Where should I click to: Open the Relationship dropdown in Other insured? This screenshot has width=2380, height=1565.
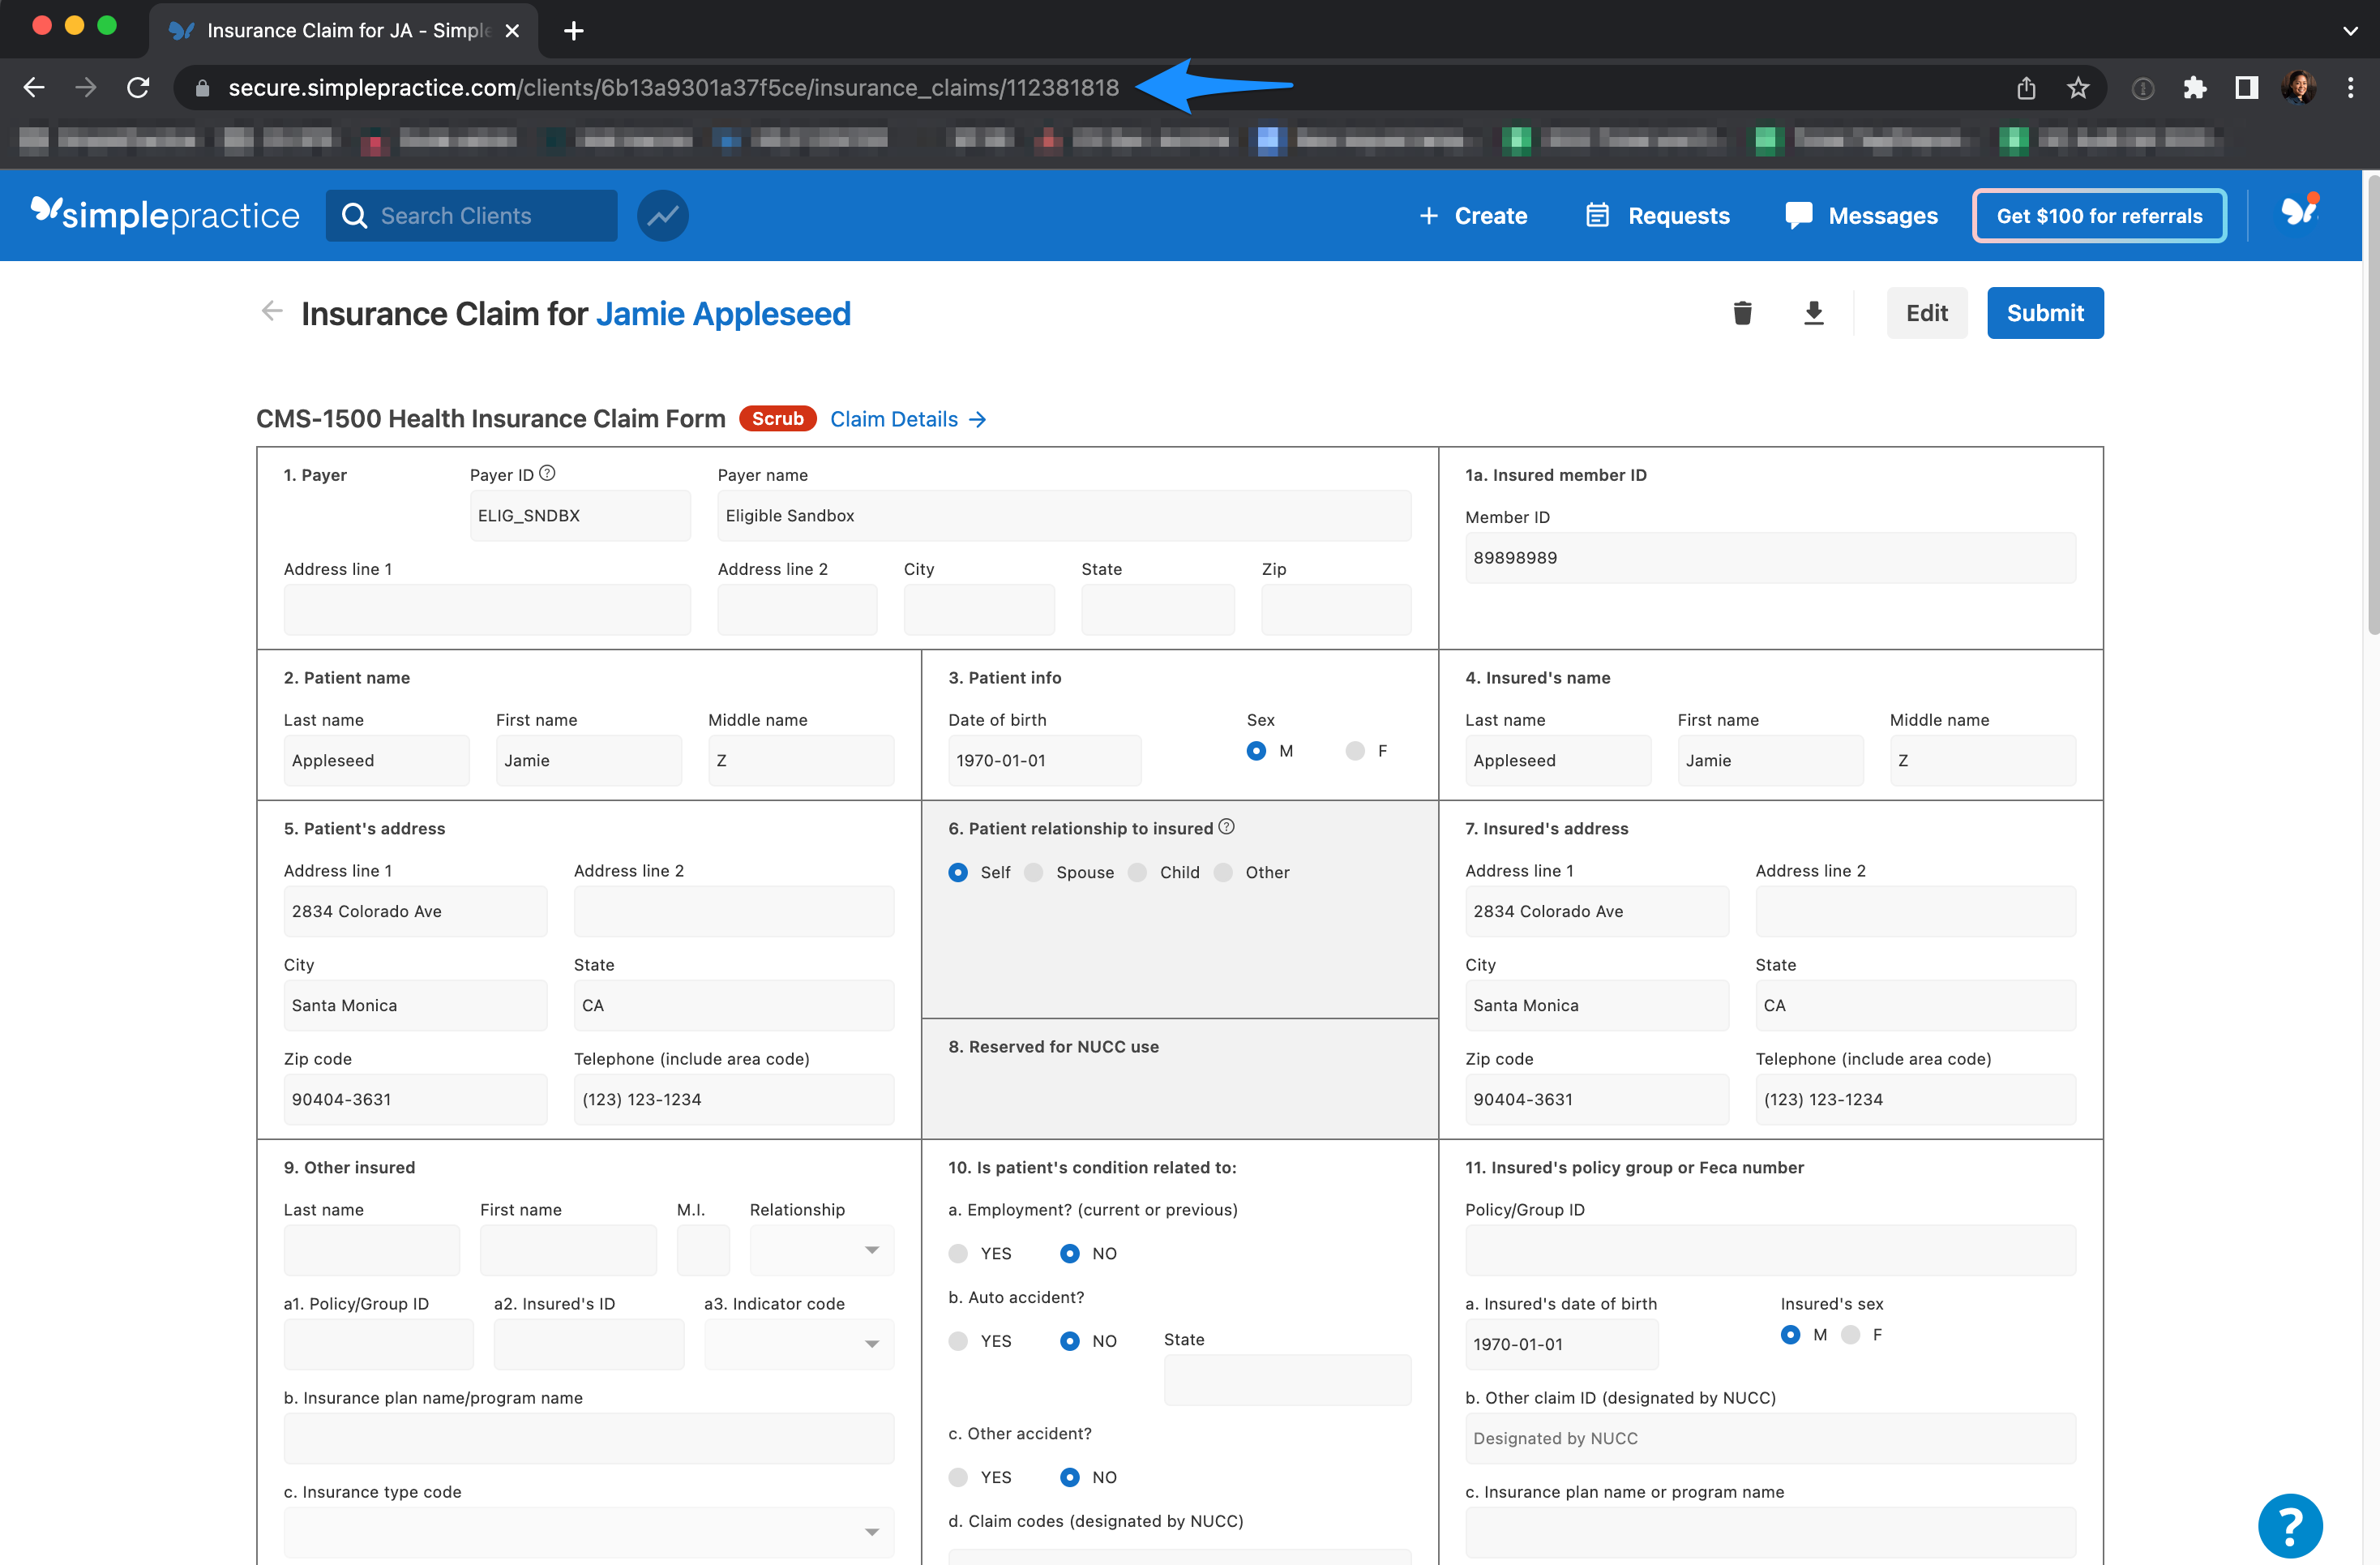(x=820, y=1250)
